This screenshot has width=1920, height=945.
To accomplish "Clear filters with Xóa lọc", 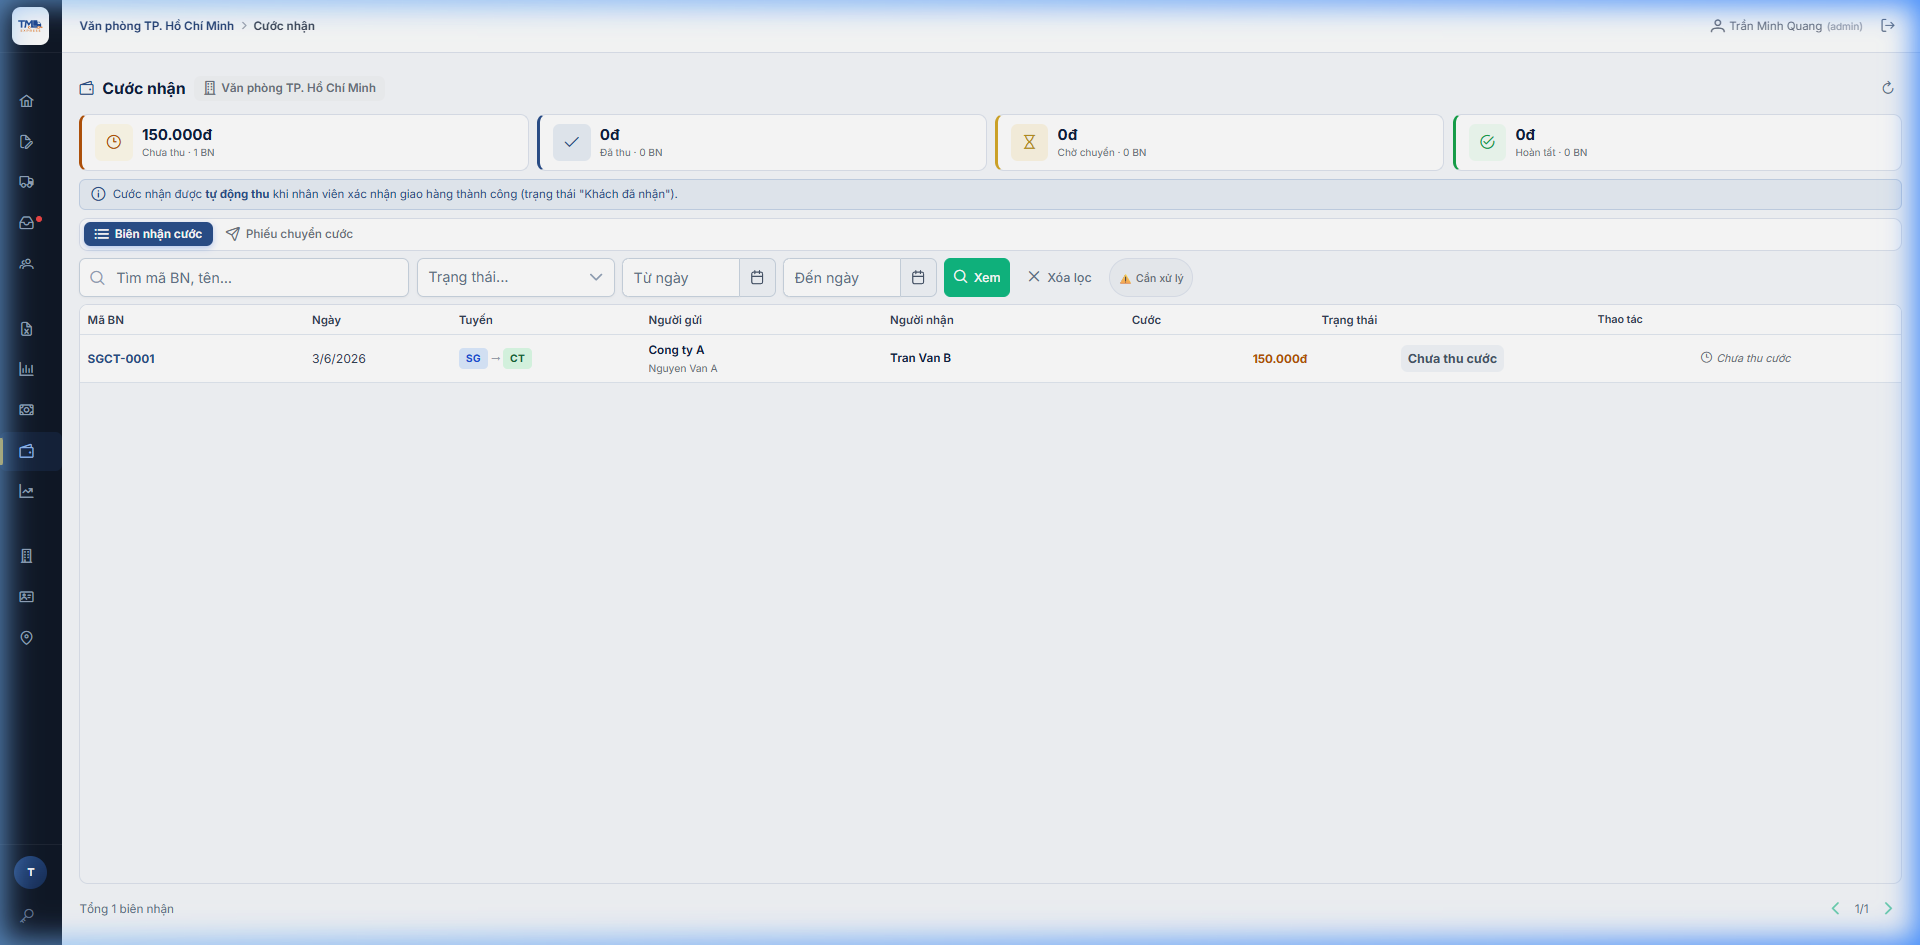I will click(1059, 278).
